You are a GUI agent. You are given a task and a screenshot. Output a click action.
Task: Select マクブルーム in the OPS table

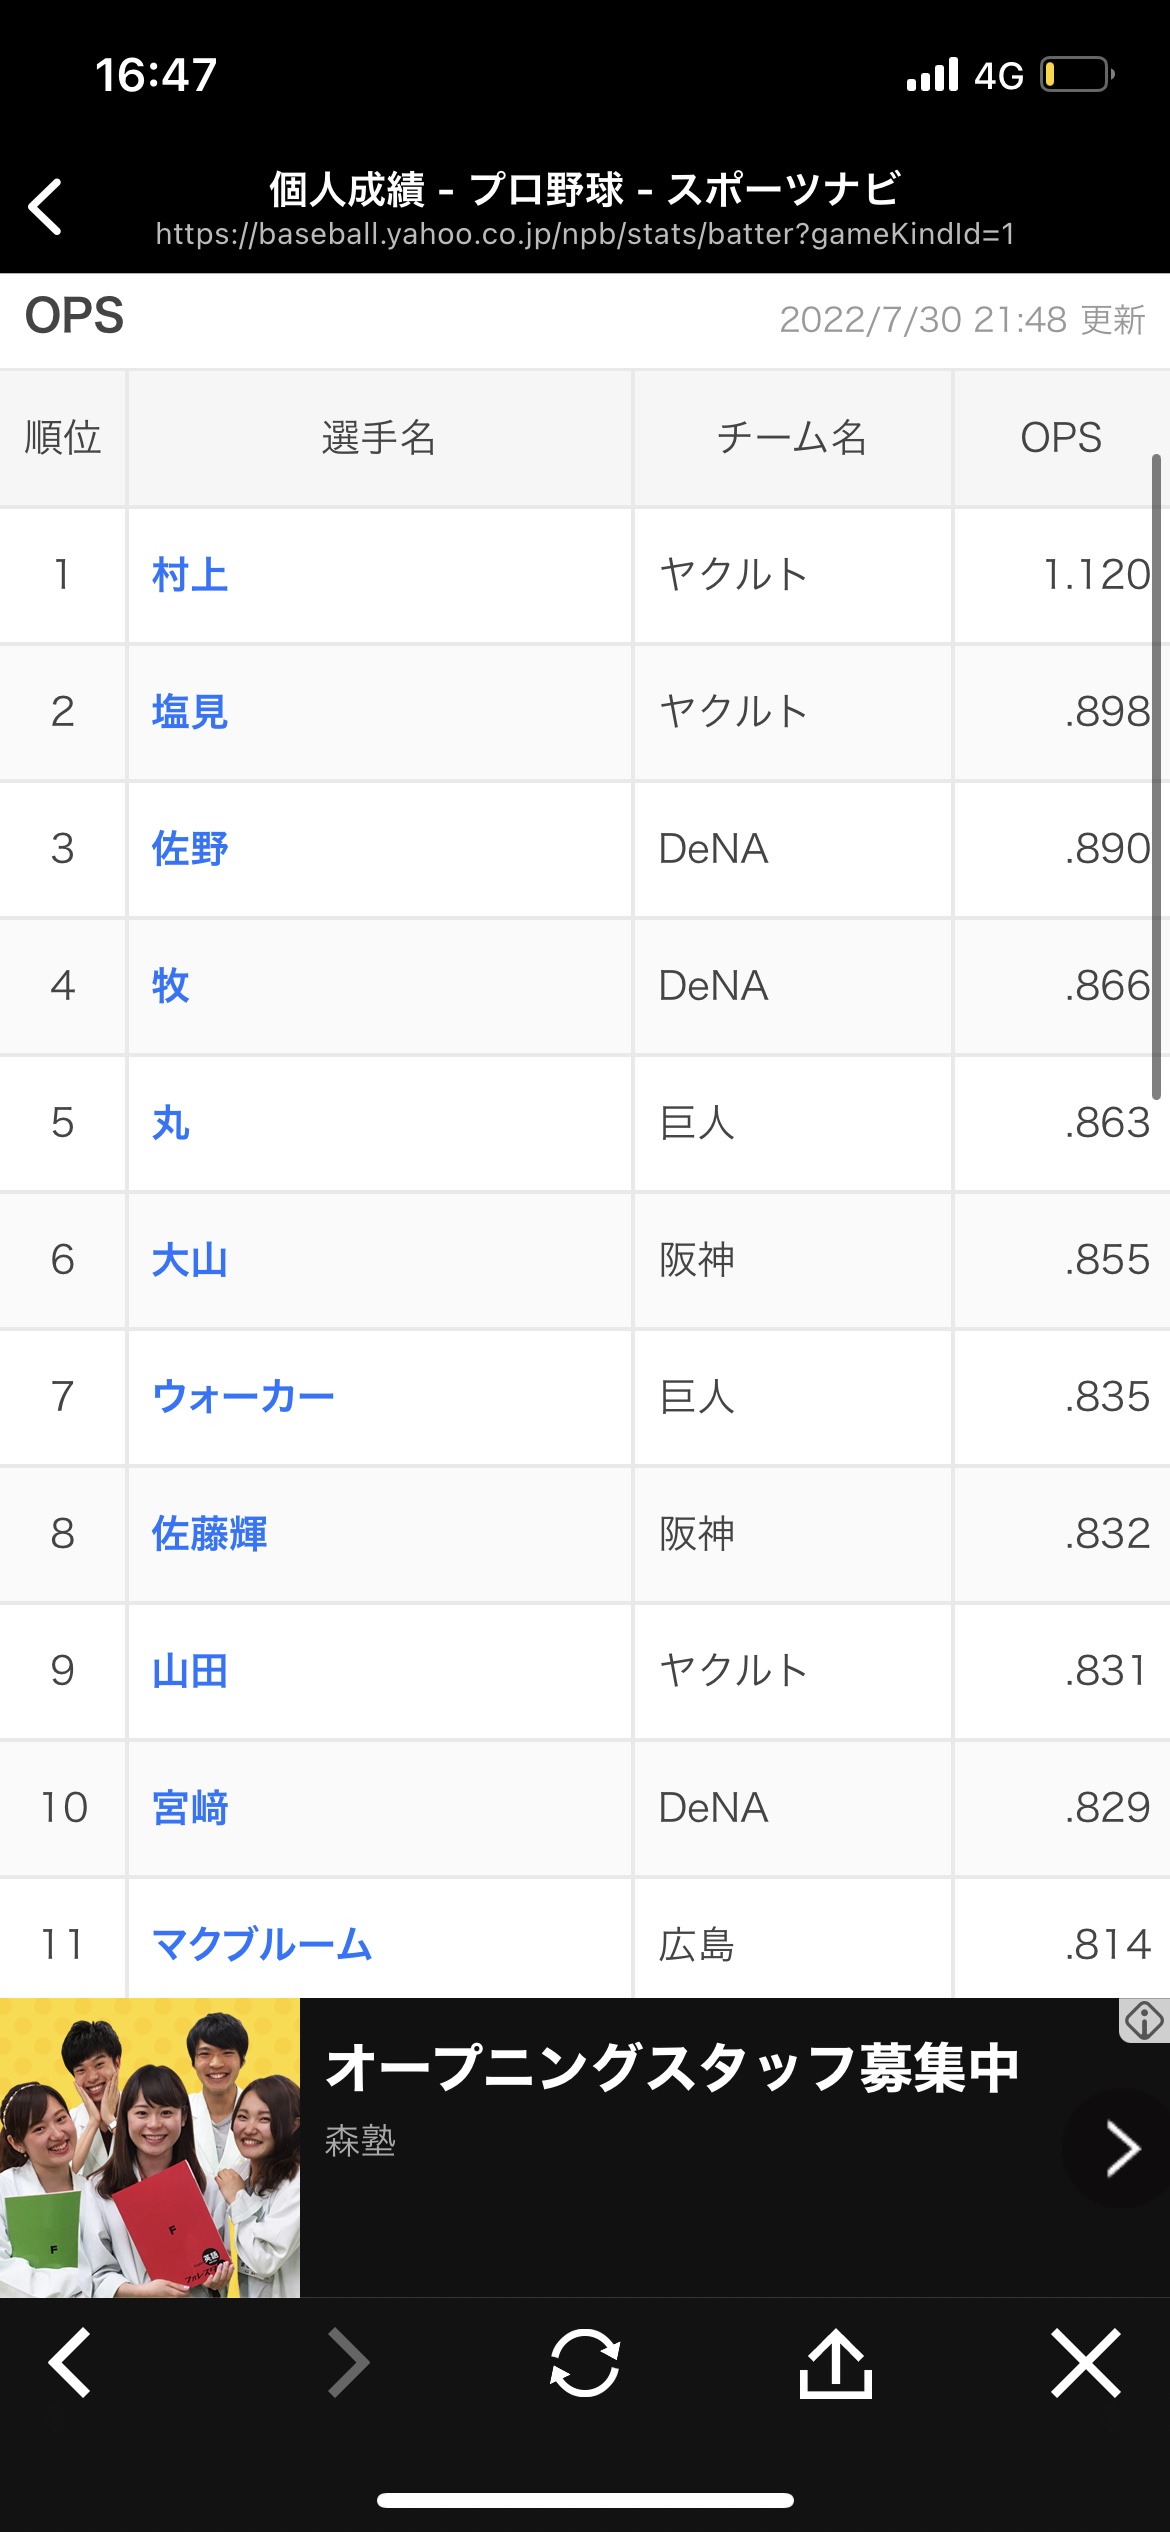pyautogui.click(x=262, y=1944)
